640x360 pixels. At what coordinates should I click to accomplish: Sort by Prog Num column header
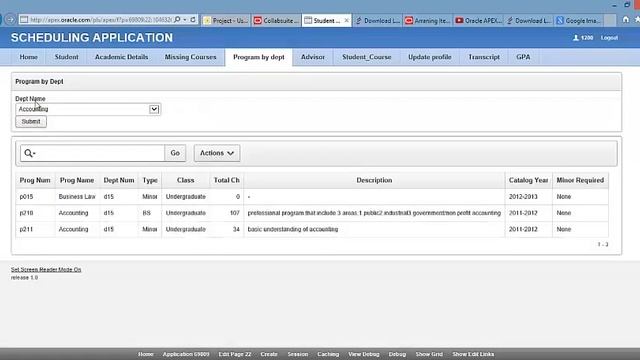pyautogui.click(x=35, y=180)
